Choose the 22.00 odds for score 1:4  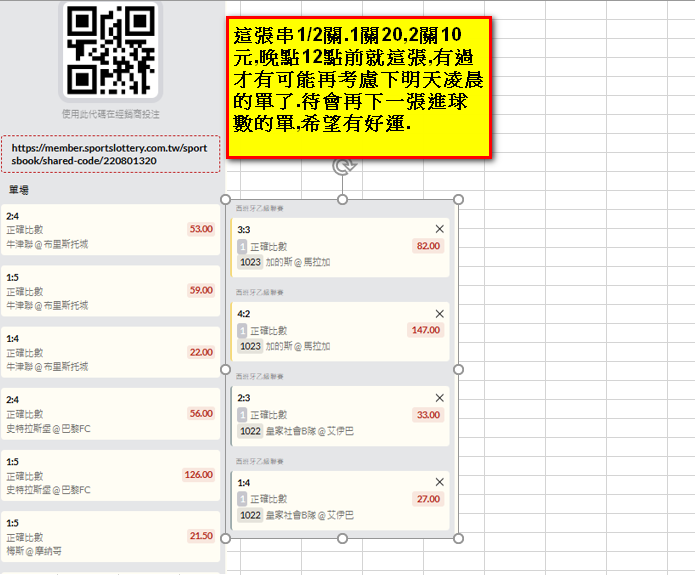pyautogui.click(x=201, y=352)
